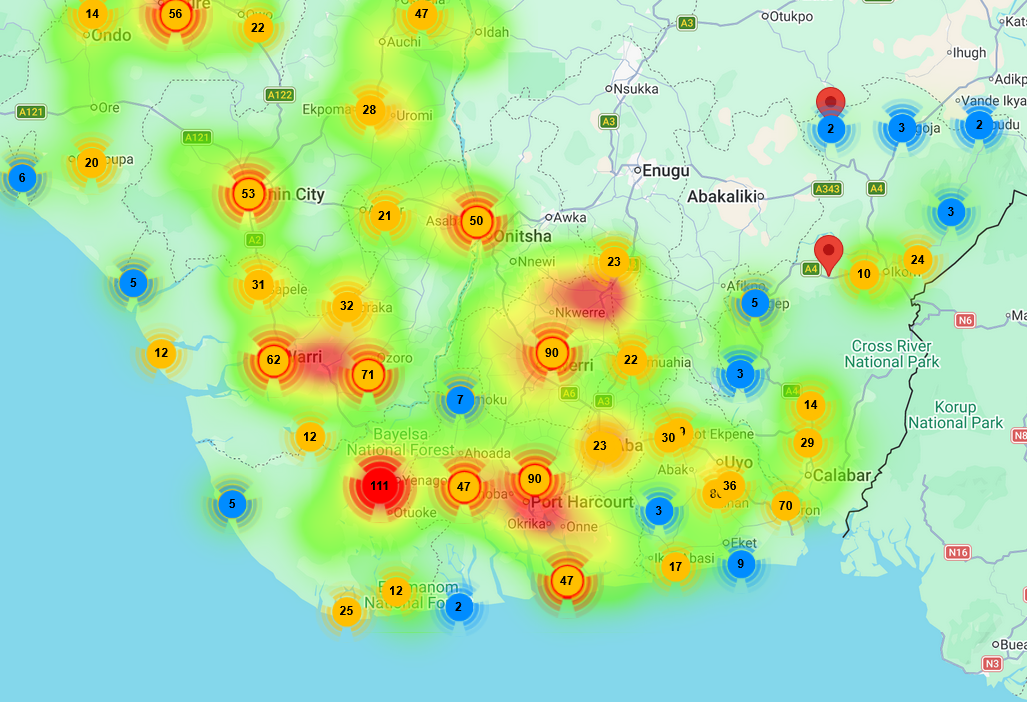
Task: Select the 17 cluster marker
Action: pos(675,567)
